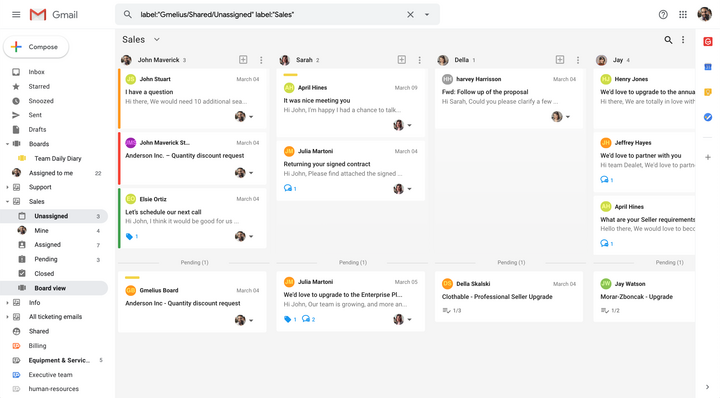Image resolution: width=720 pixels, height=398 pixels.
Task: Open the Gmelius icon in the right side panel
Action: [708, 42]
